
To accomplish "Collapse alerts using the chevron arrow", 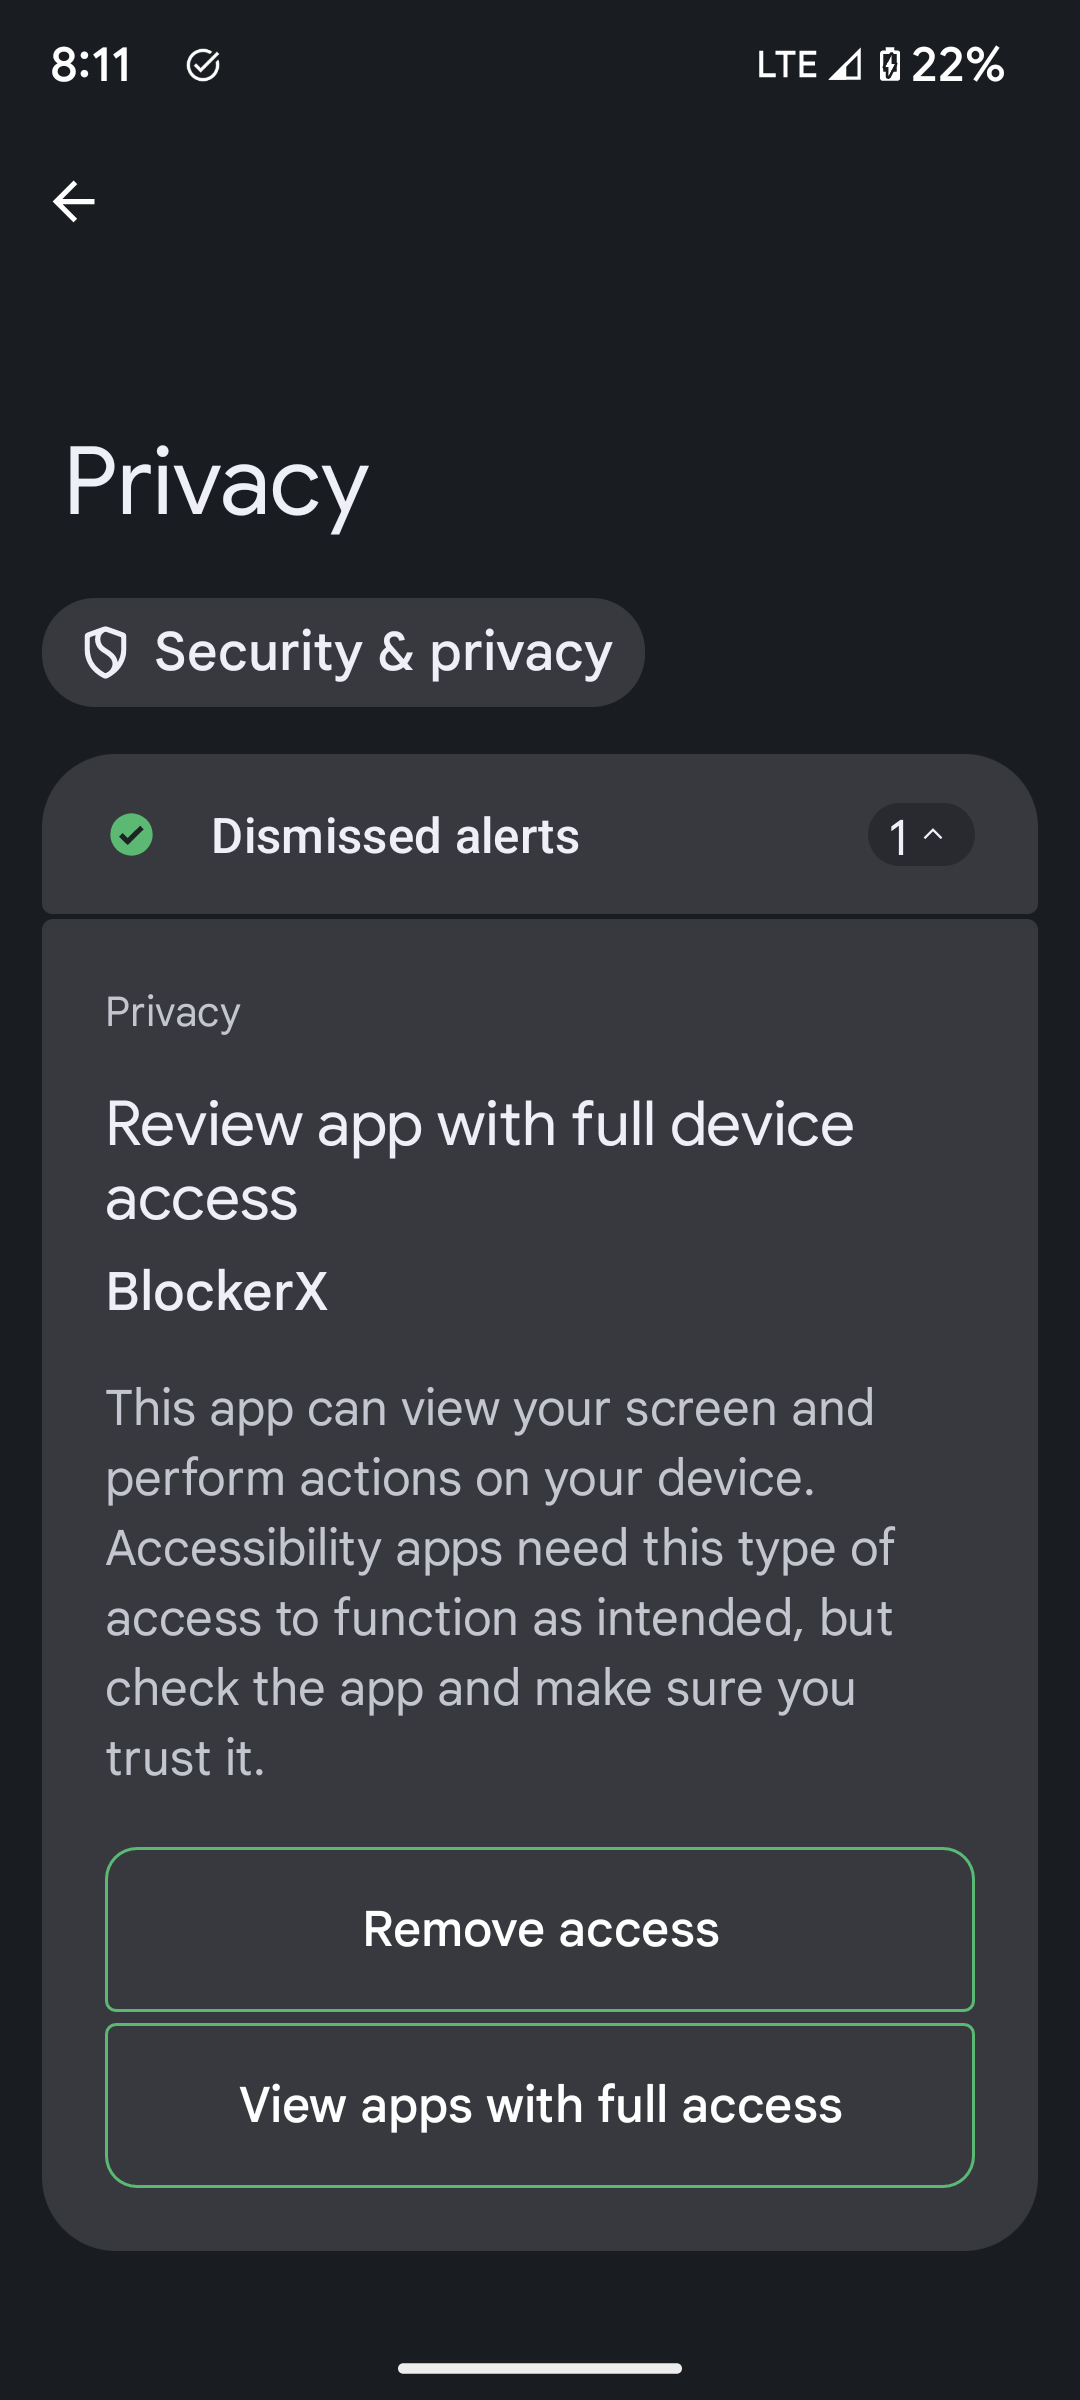I will click(x=932, y=835).
